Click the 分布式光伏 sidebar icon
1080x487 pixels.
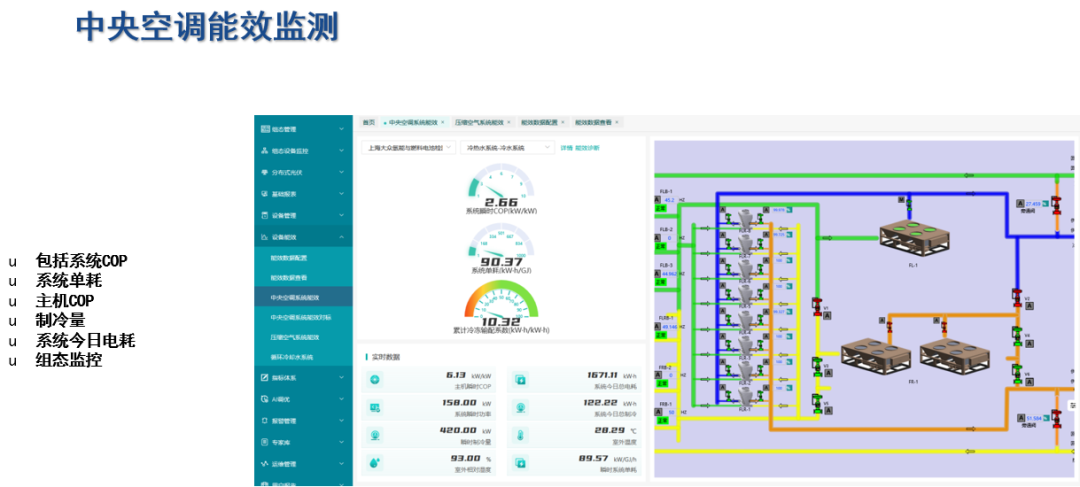pos(265,172)
